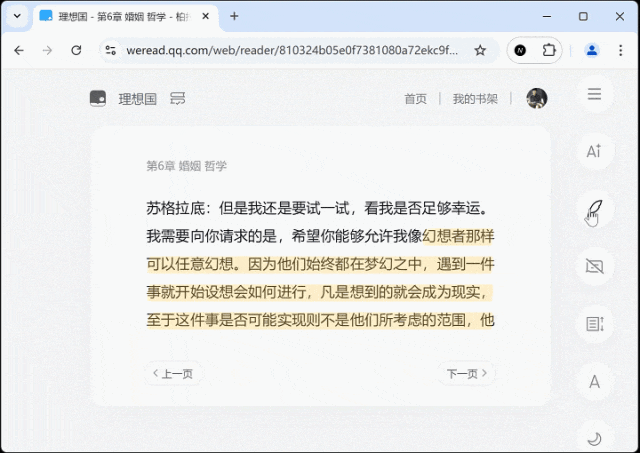The width and height of the screenshot is (640, 453).
Task: Click the chapter title 第6章 婚姻 哲学
Action: (x=187, y=166)
